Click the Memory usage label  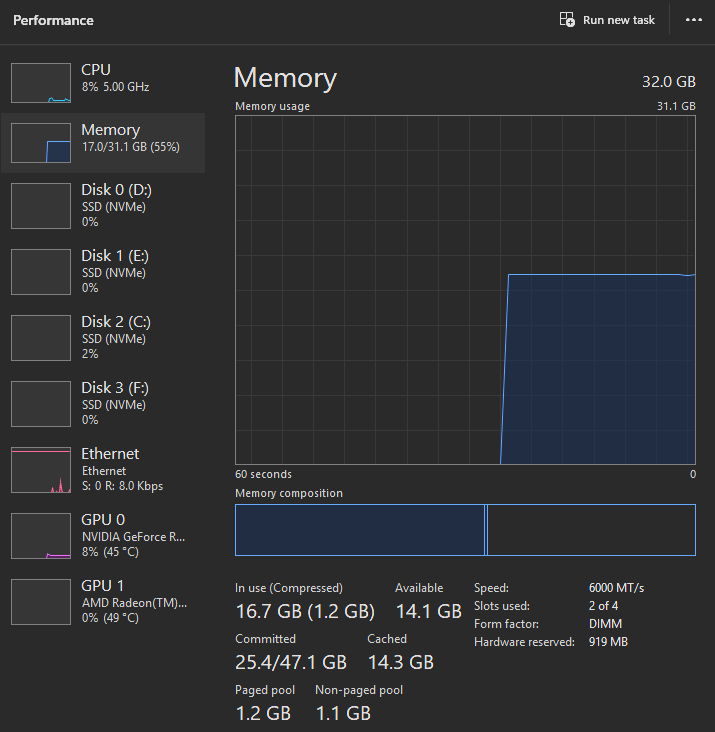pyautogui.click(x=273, y=106)
